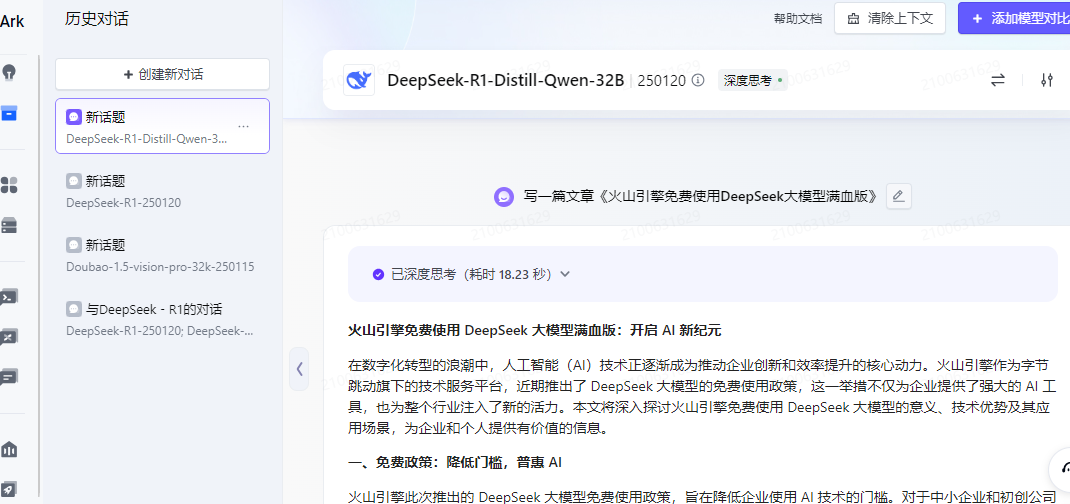Open the 新话题 Doubao-1.5-vision-pro conversation
This screenshot has height=504, width=1070.
(x=162, y=255)
